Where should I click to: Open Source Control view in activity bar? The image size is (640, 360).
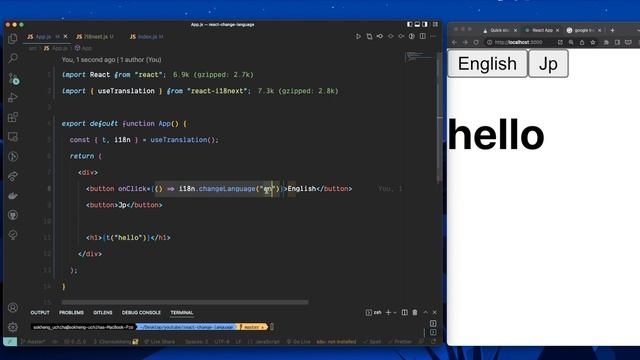click(13, 78)
